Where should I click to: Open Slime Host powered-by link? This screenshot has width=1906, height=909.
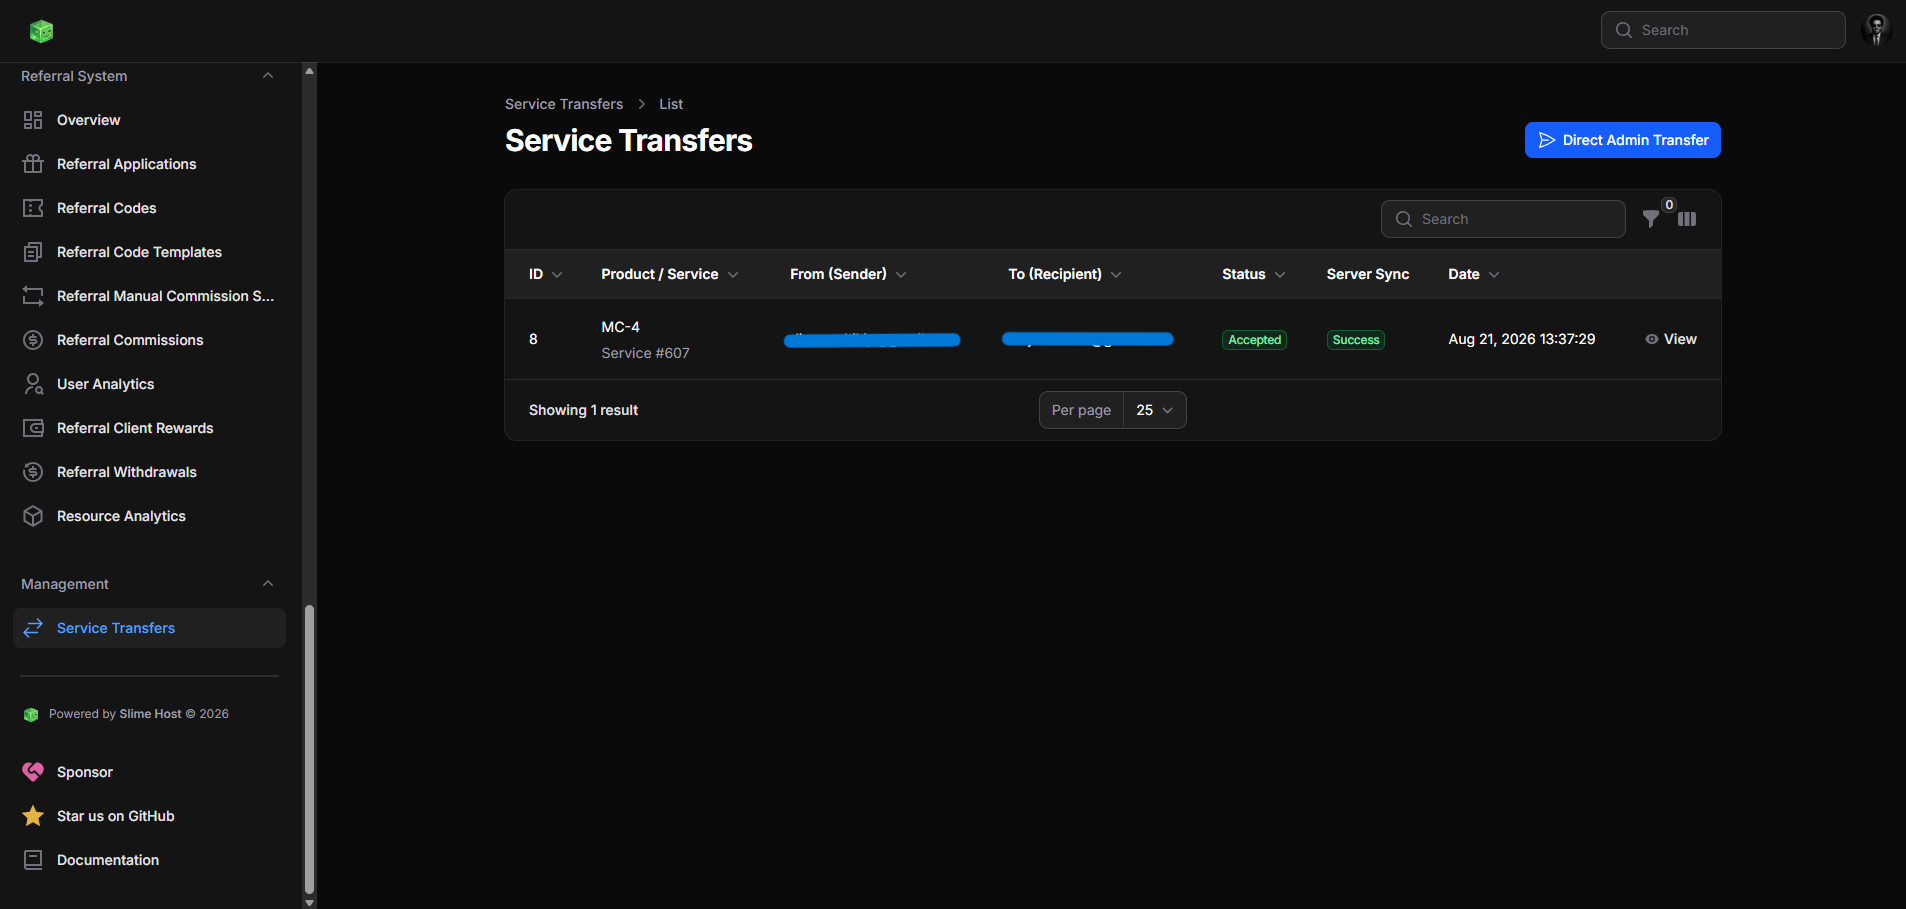150,714
